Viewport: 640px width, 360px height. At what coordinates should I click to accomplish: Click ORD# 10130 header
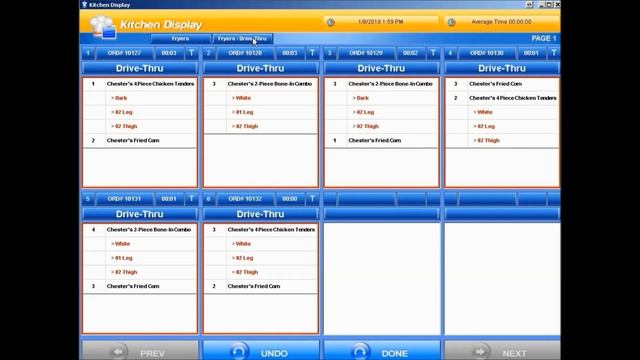(487, 53)
